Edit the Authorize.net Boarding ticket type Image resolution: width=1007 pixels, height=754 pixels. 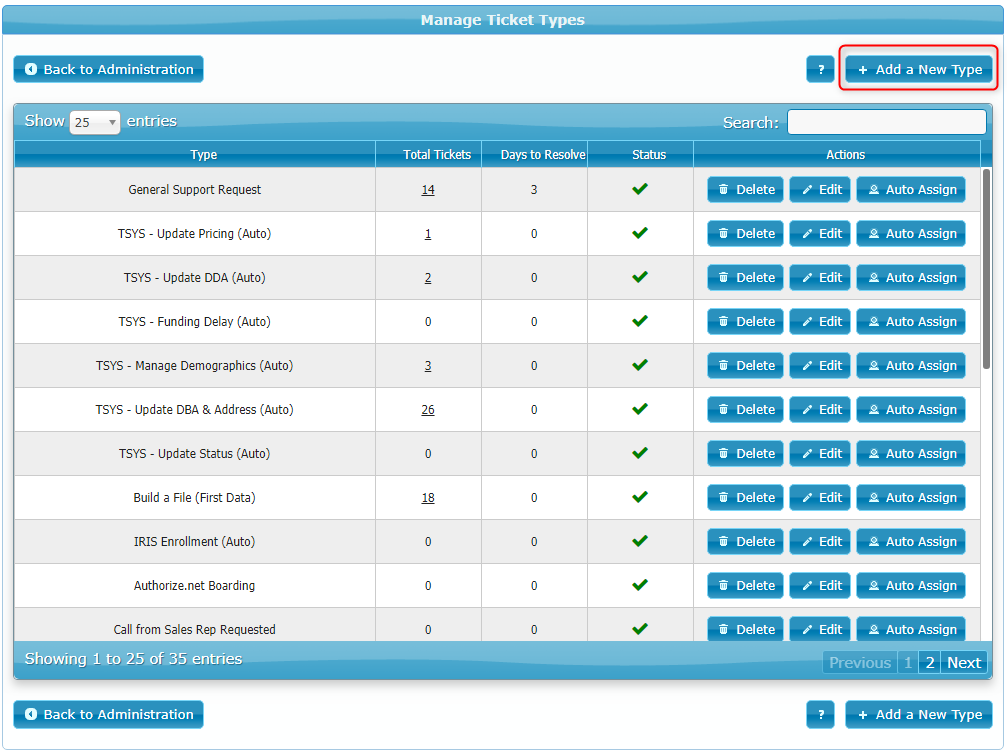click(820, 586)
